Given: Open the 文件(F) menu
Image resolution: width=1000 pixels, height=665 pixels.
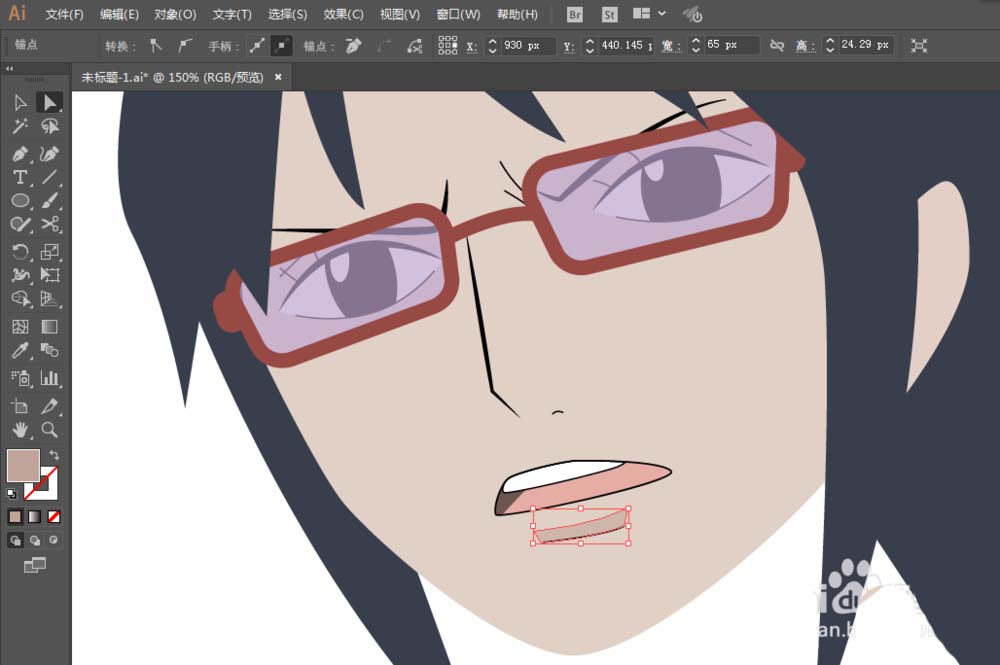Looking at the screenshot, I should (64, 14).
